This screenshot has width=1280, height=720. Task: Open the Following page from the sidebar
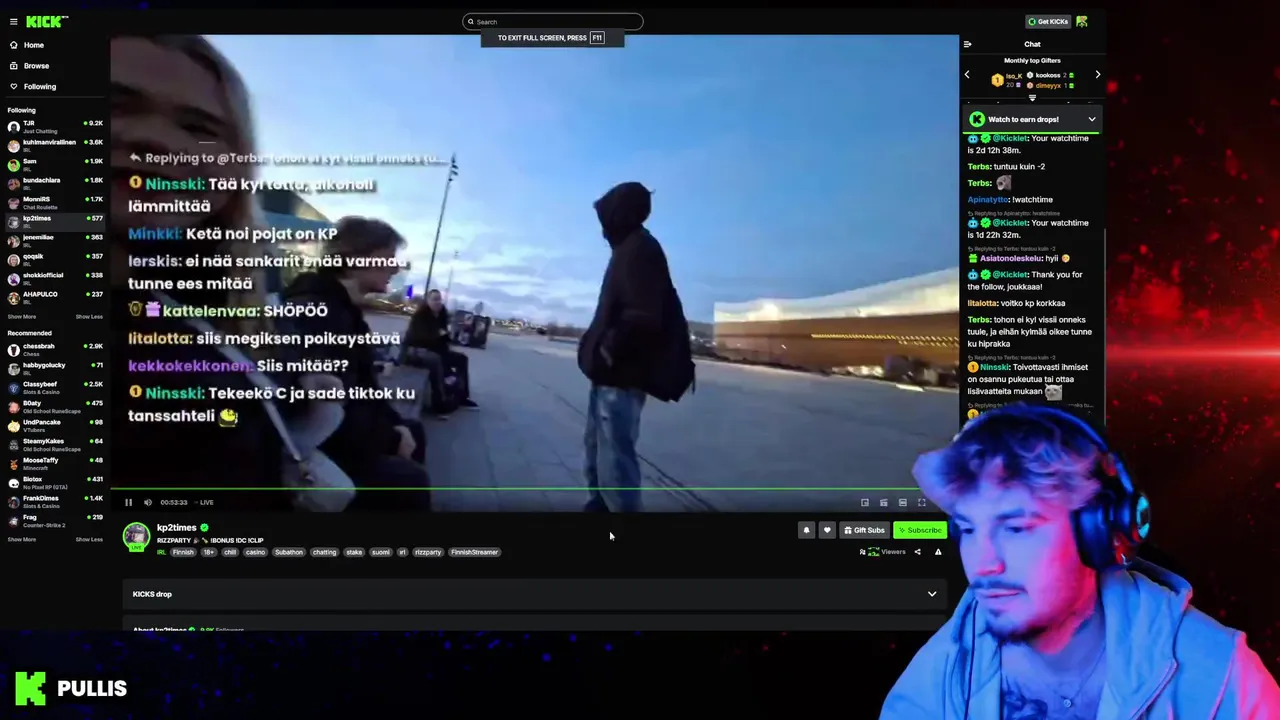pos(33,86)
